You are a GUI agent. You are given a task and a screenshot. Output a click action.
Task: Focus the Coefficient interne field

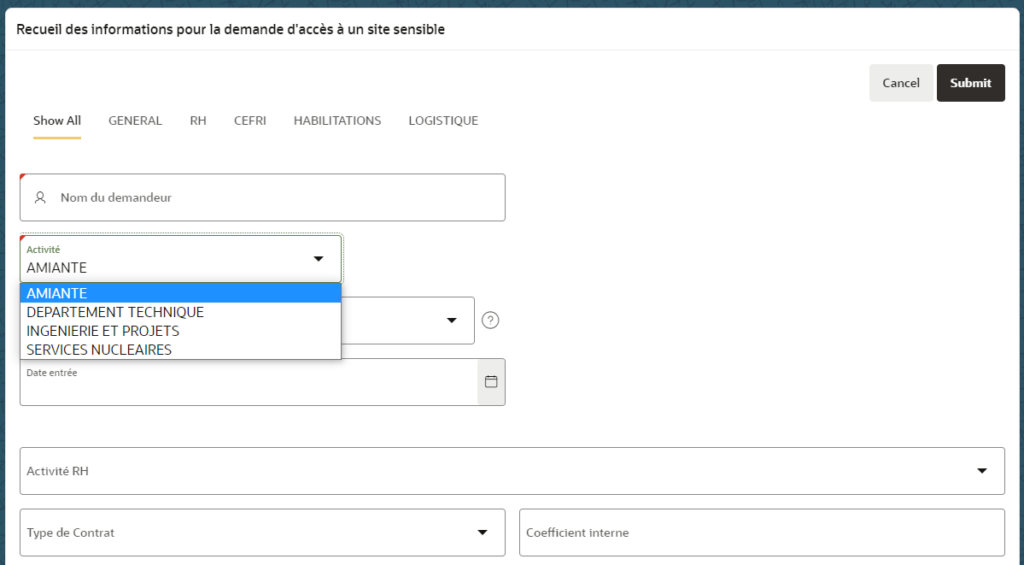pyautogui.click(x=762, y=532)
